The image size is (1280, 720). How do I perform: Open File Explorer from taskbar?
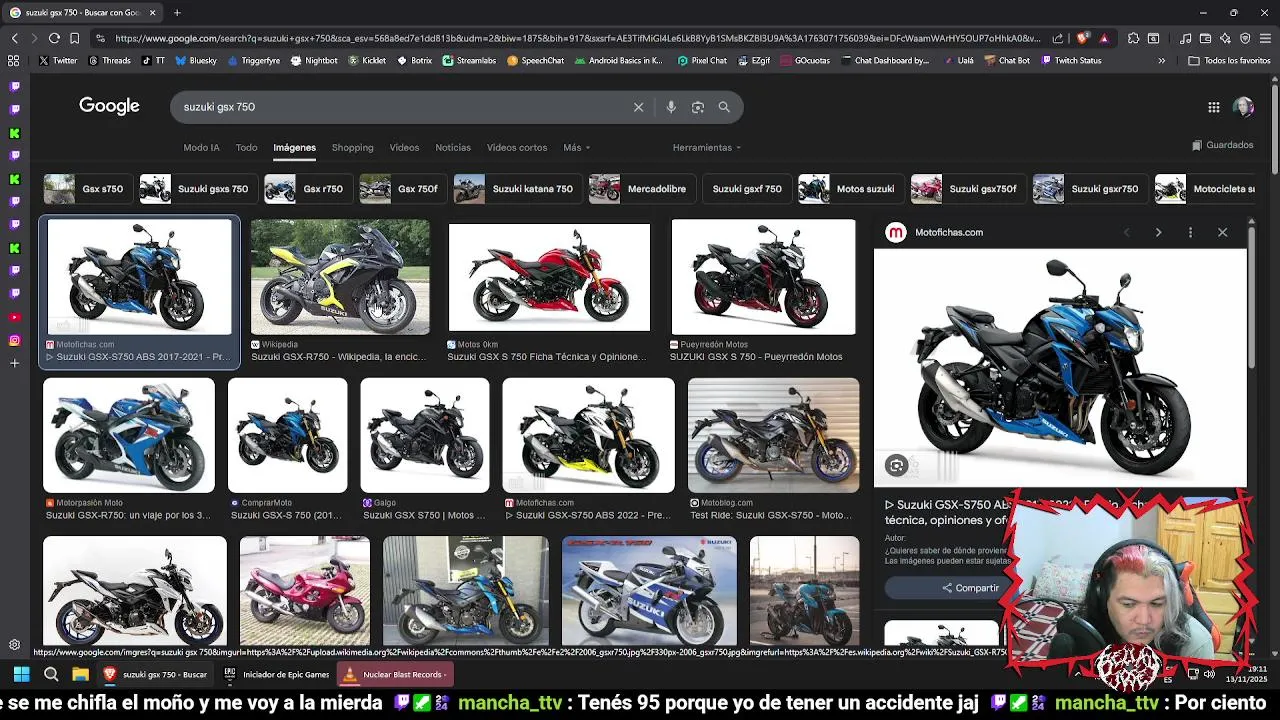point(81,674)
